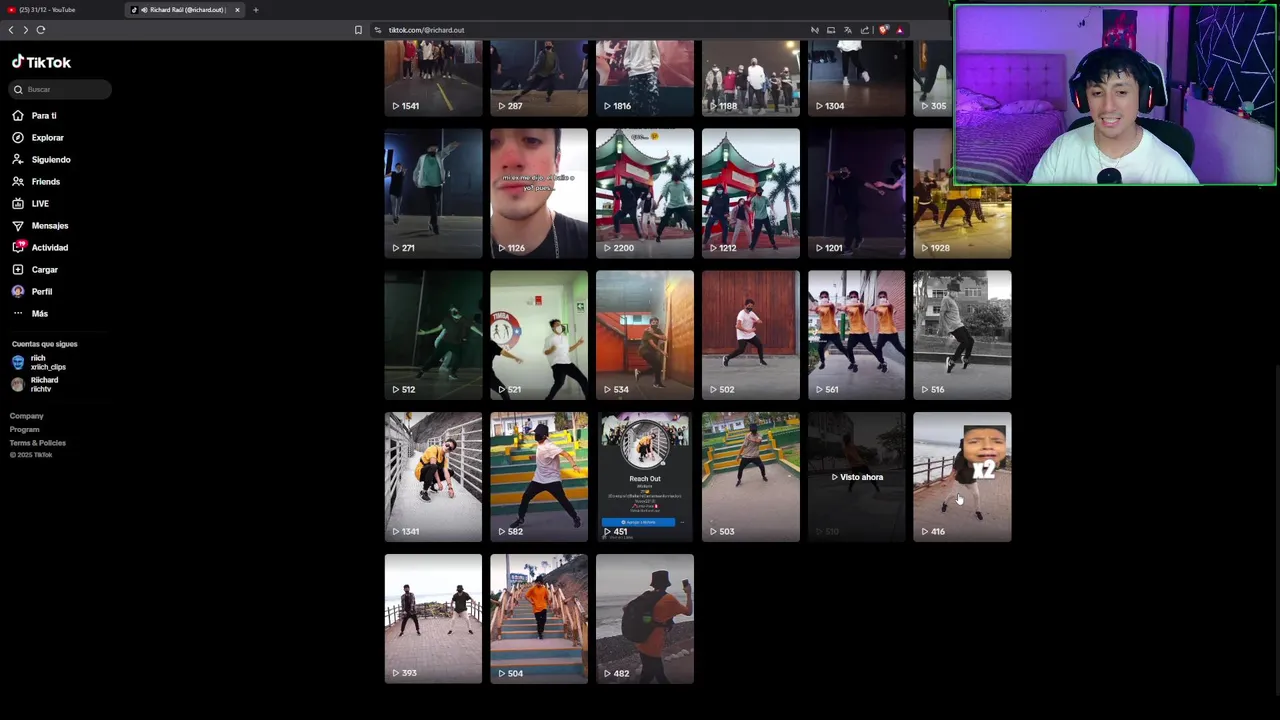Click the Brave shields lion icon
This screenshot has width=1280, height=720.
tap(883, 30)
